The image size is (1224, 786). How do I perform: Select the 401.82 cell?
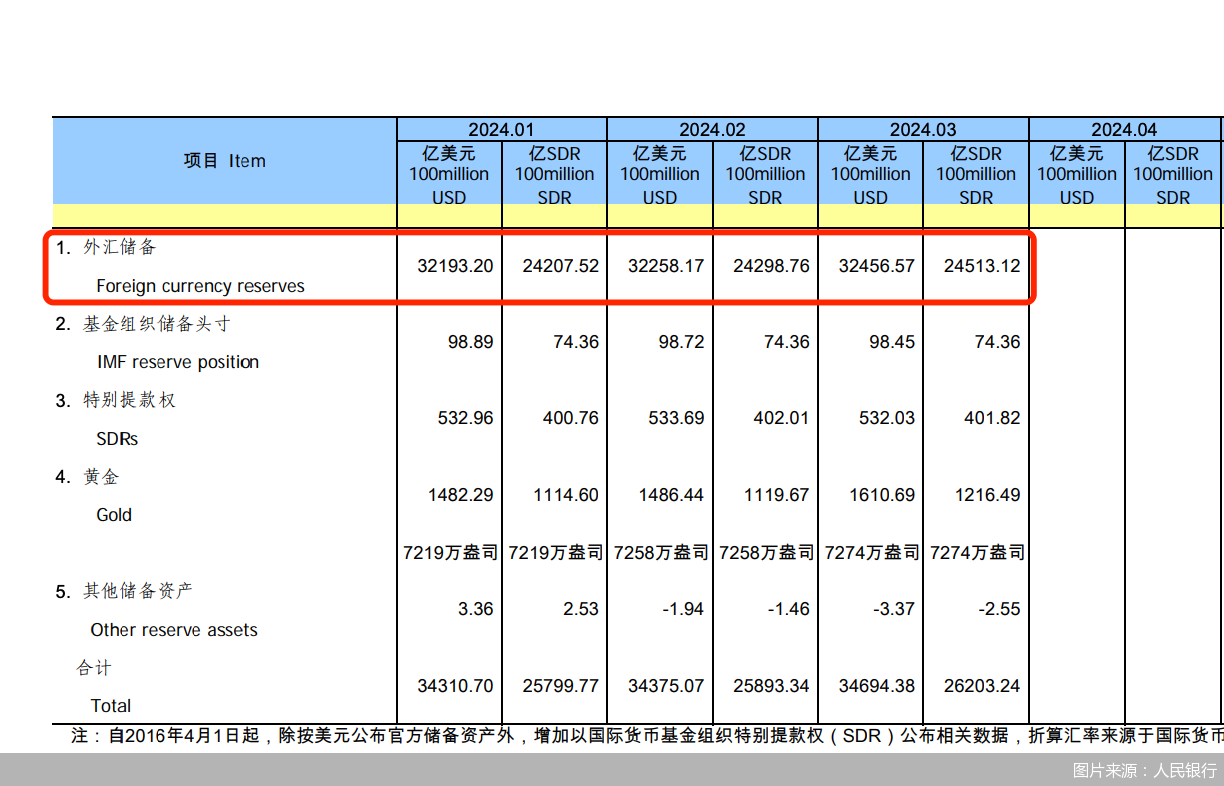(992, 418)
